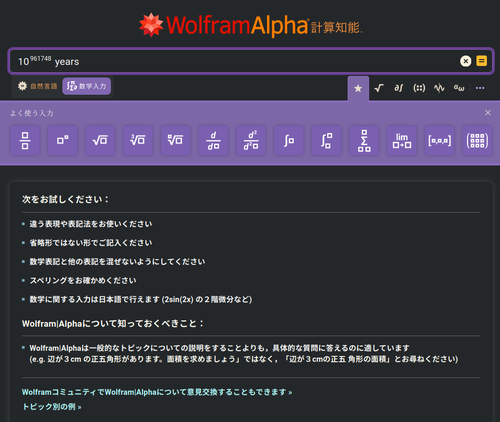Insert an indefinite integral template
Viewport: 500px width, 422px height.
tap(289, 140)
